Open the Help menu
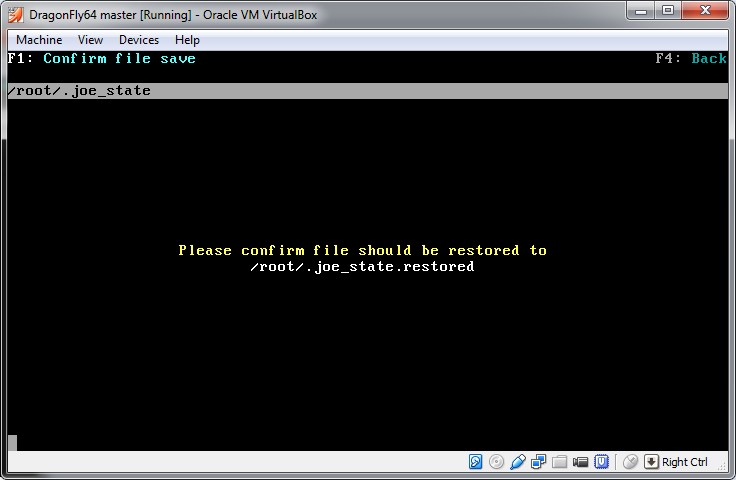736x480 pixels. coord(187,40)
